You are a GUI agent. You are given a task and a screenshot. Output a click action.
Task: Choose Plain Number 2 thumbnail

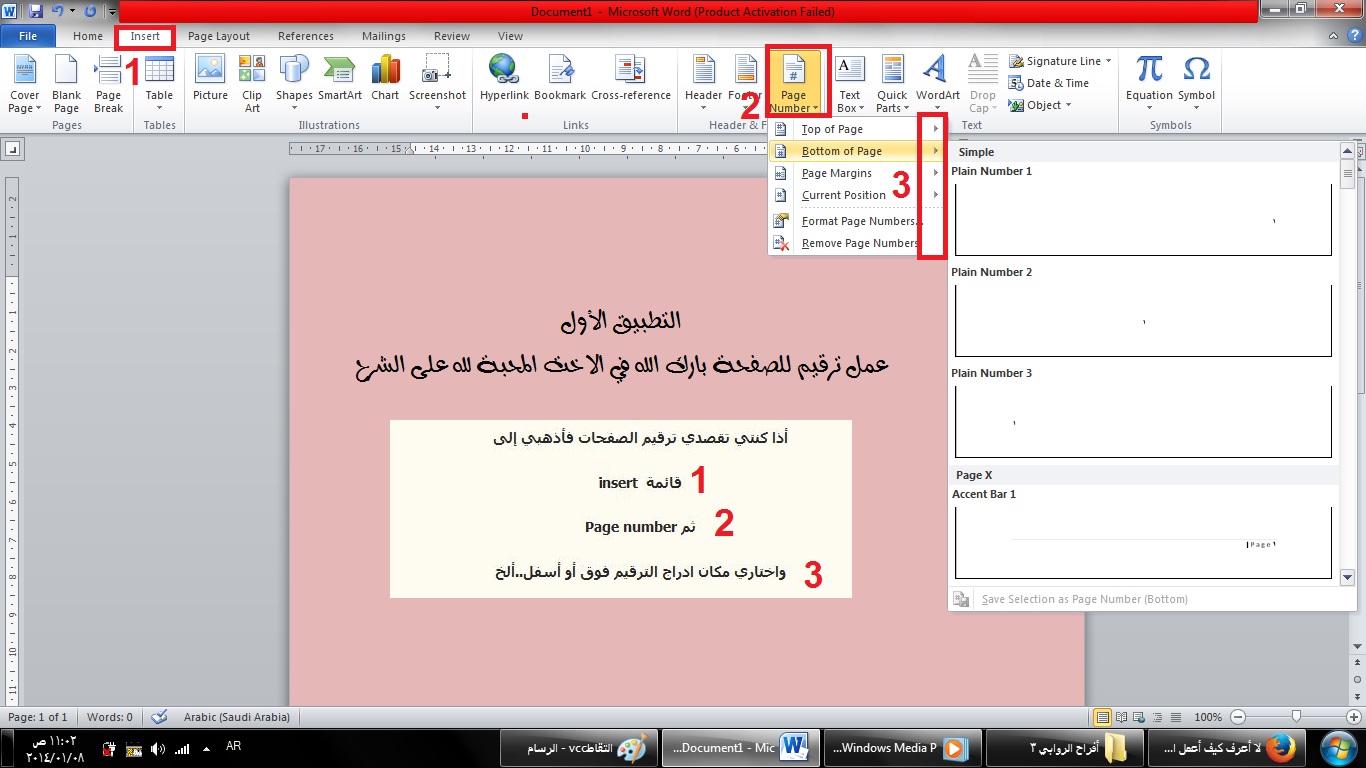[x=1143, y=320]
